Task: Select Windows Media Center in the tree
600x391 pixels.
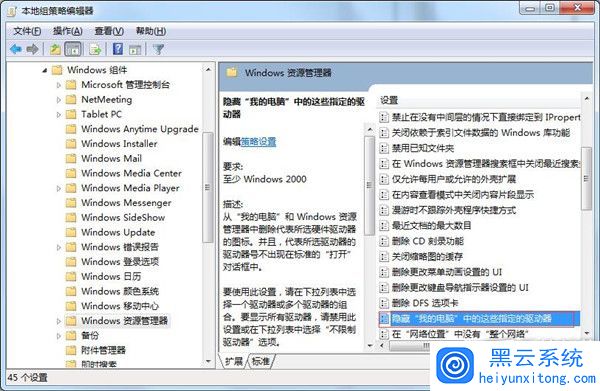Action: coord(131,173)
